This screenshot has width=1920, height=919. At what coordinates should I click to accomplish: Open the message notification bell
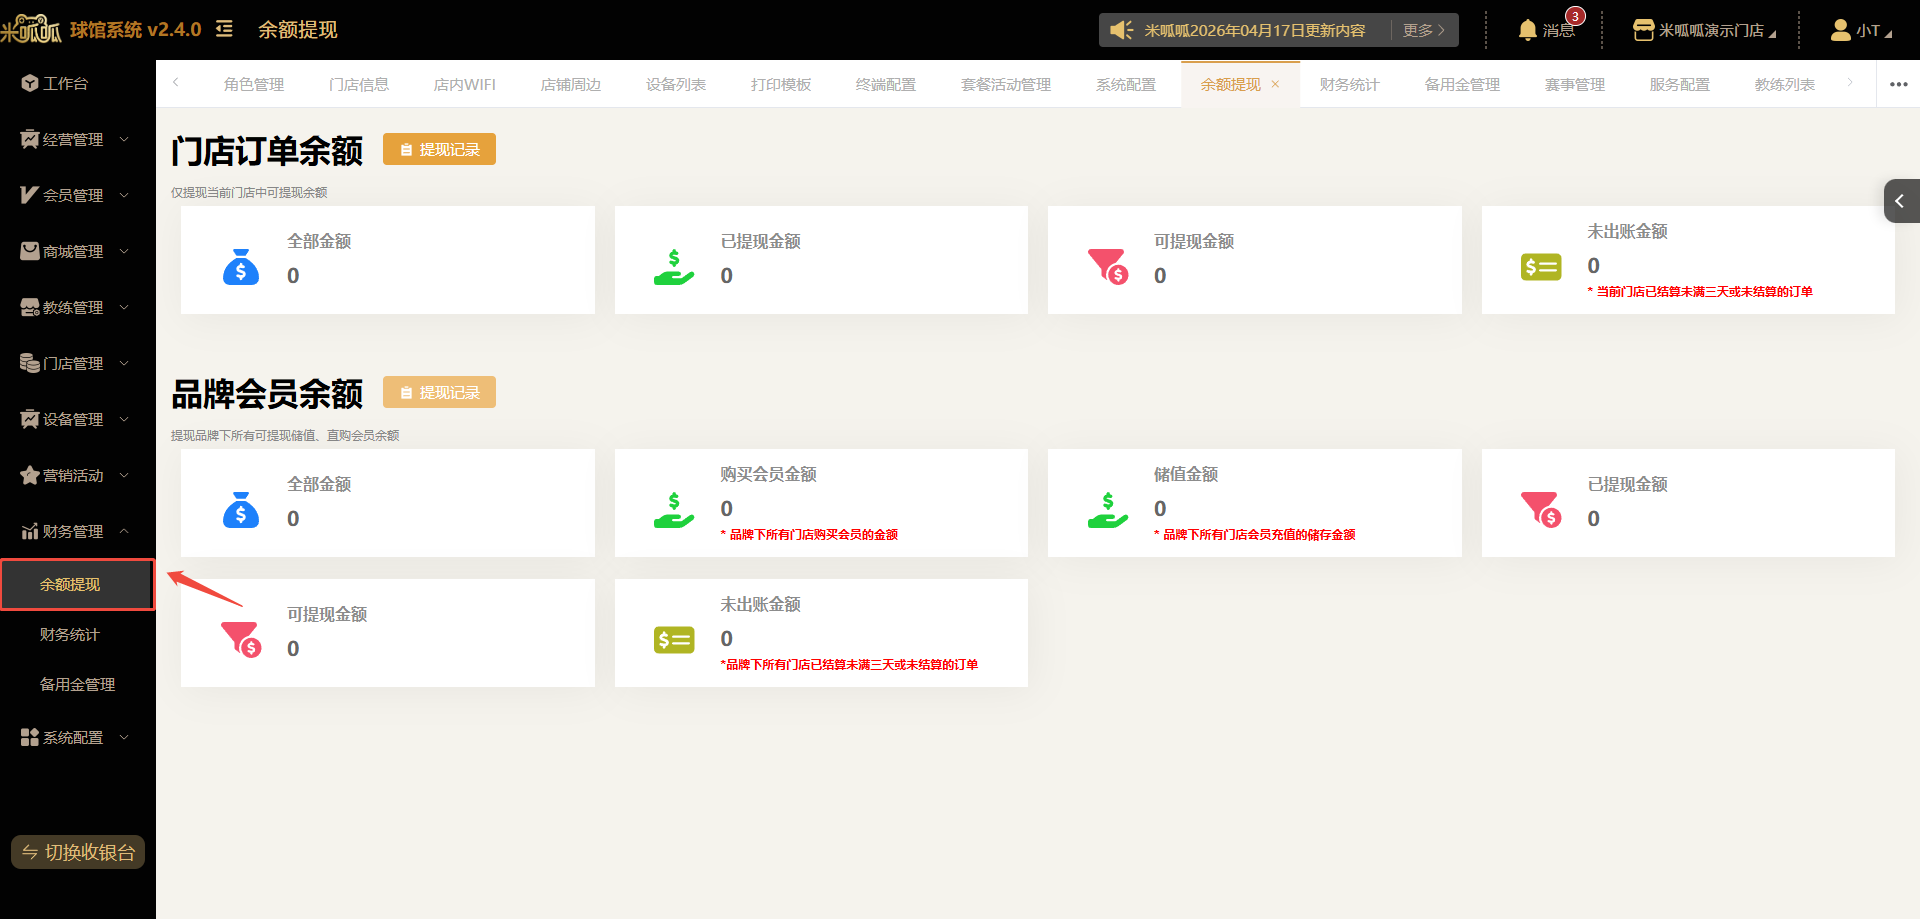click(1528, 30)
